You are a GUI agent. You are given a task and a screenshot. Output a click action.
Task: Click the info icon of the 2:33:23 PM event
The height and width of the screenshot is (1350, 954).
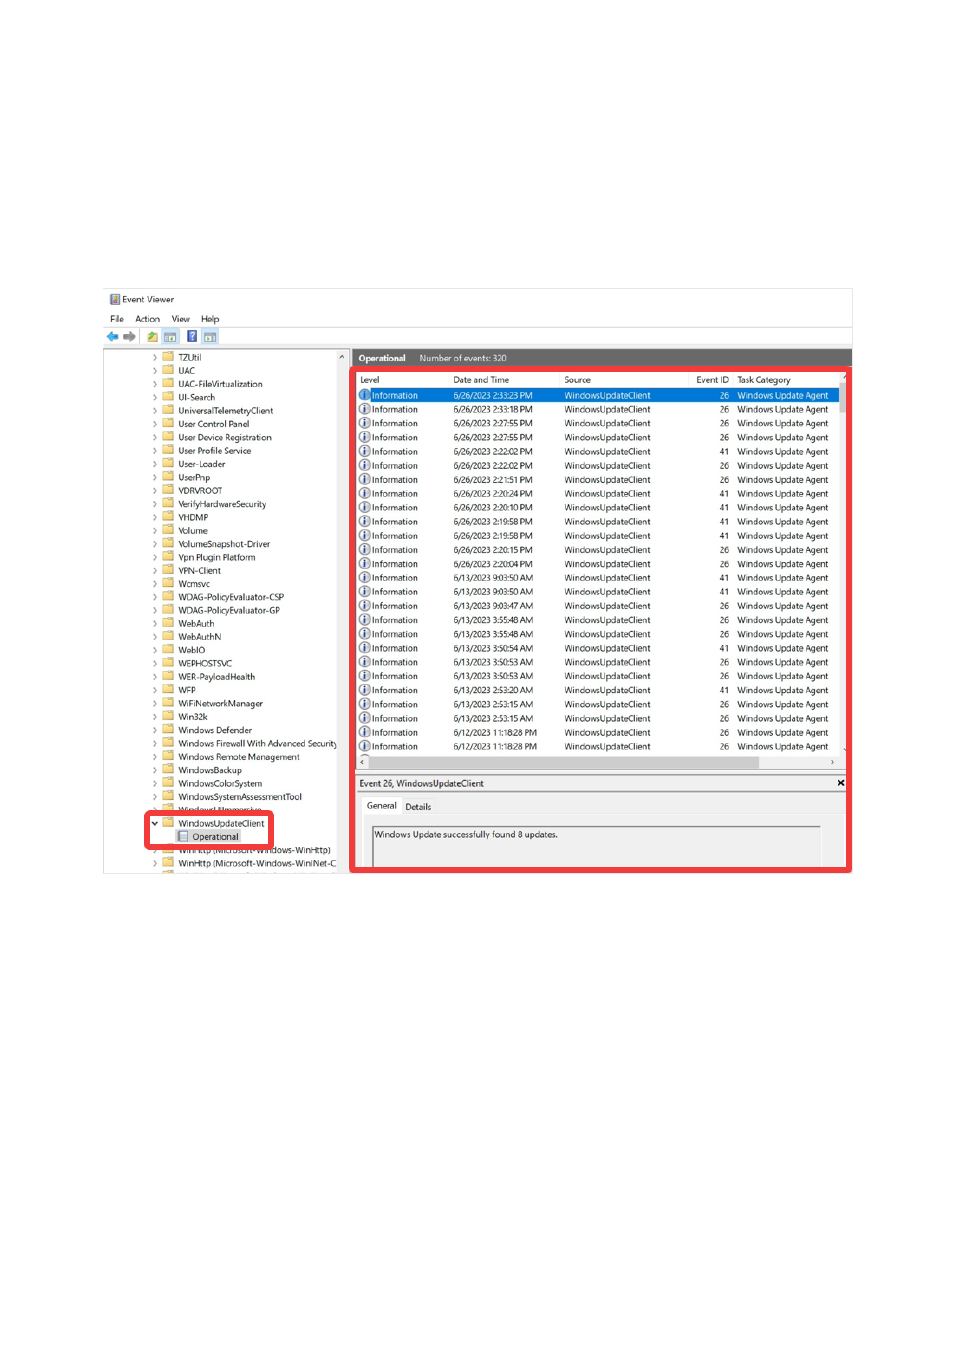pos(365,395)
